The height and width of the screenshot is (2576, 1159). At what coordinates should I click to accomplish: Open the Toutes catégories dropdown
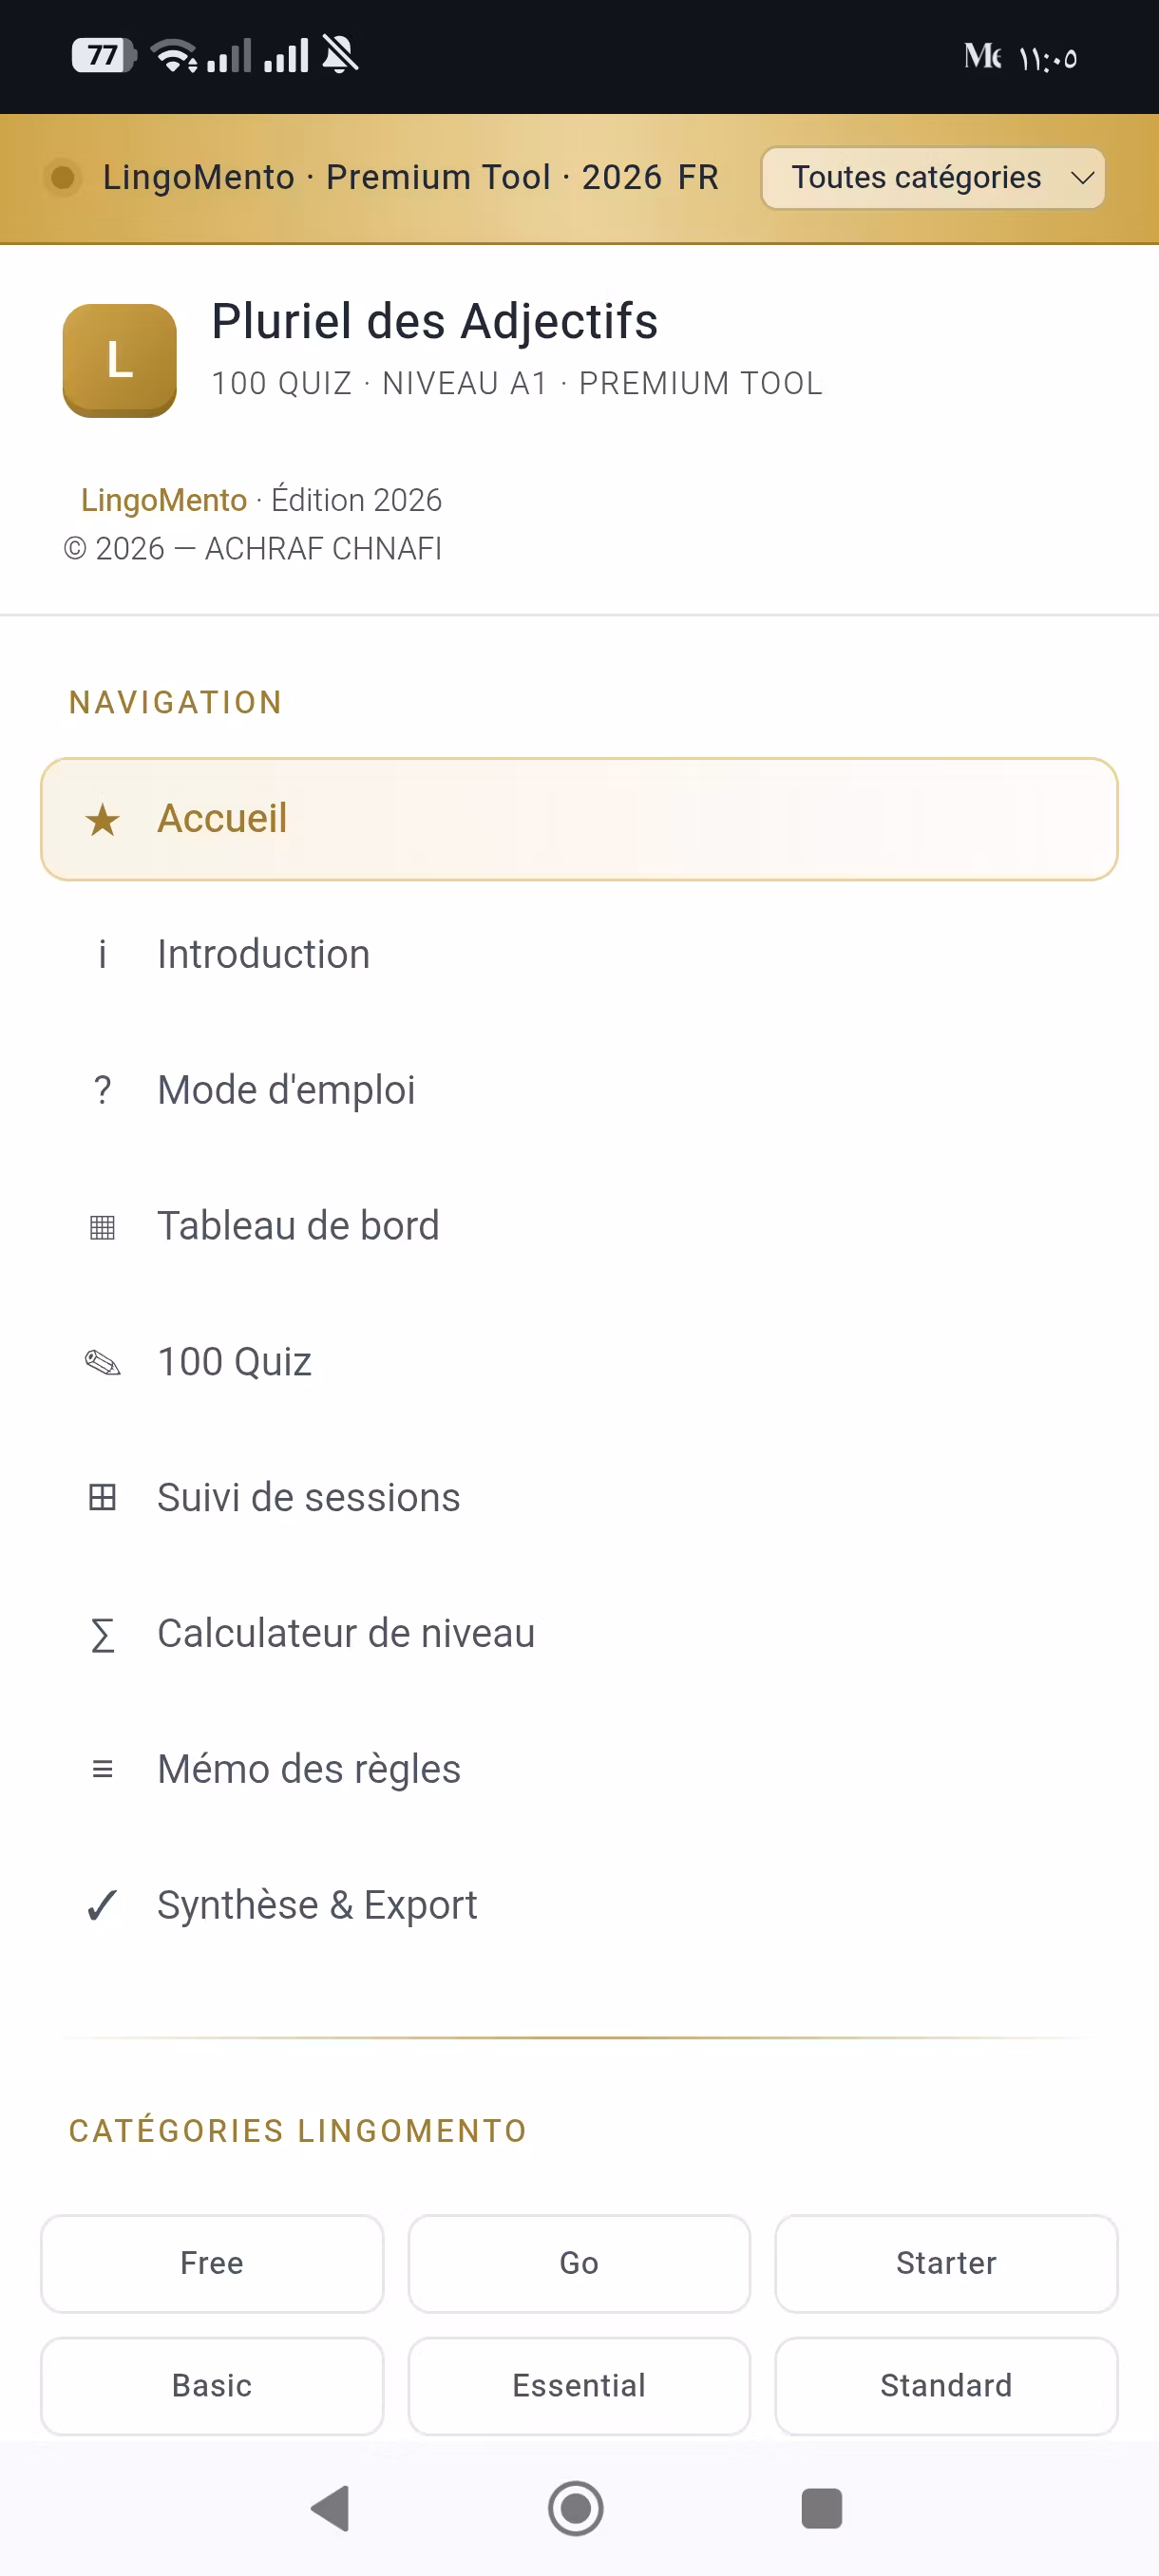[932, 178]
